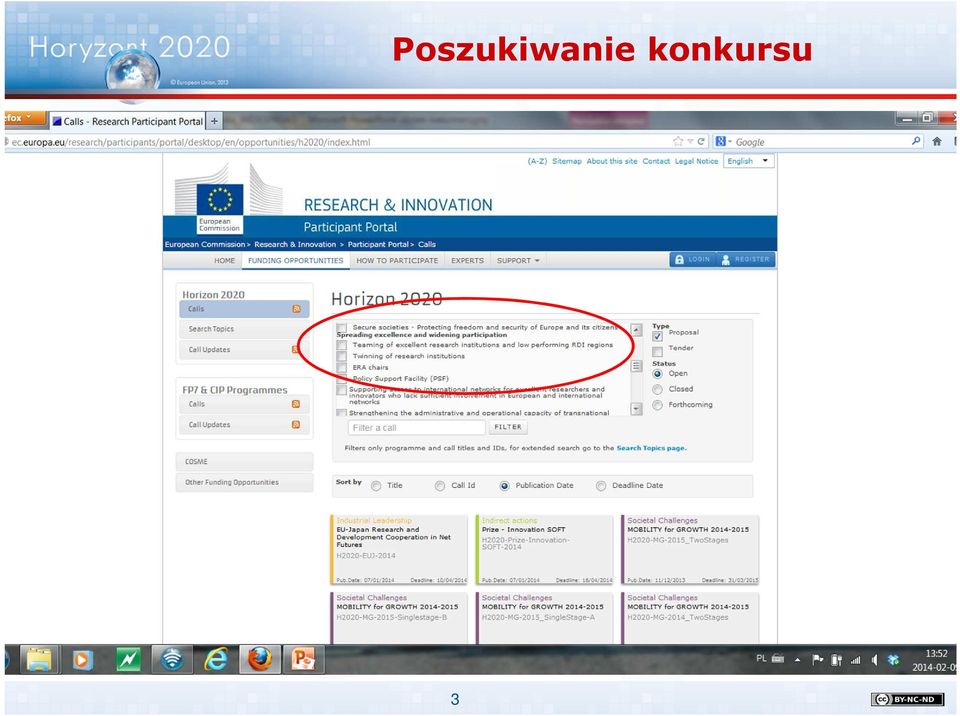Open Other Funding Opportunities sidebar button
This screenshot has height=716, width=960.
pyautogui.click(x=244, y=483)
